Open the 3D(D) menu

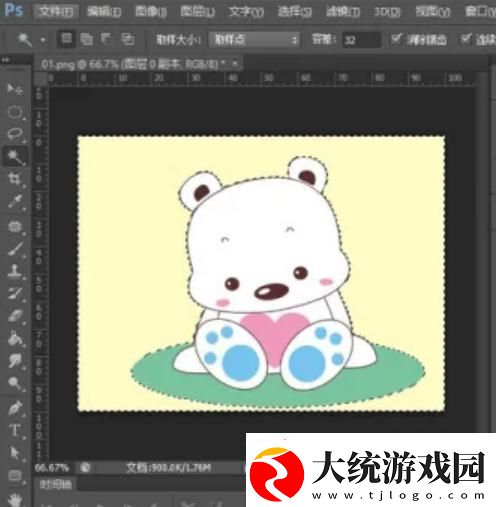387,12
